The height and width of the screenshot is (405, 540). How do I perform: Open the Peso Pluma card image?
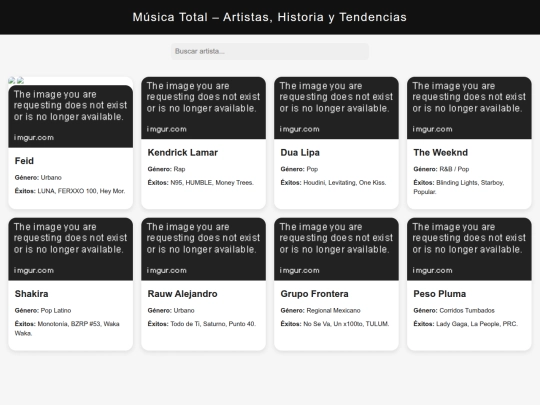point(469,249)
